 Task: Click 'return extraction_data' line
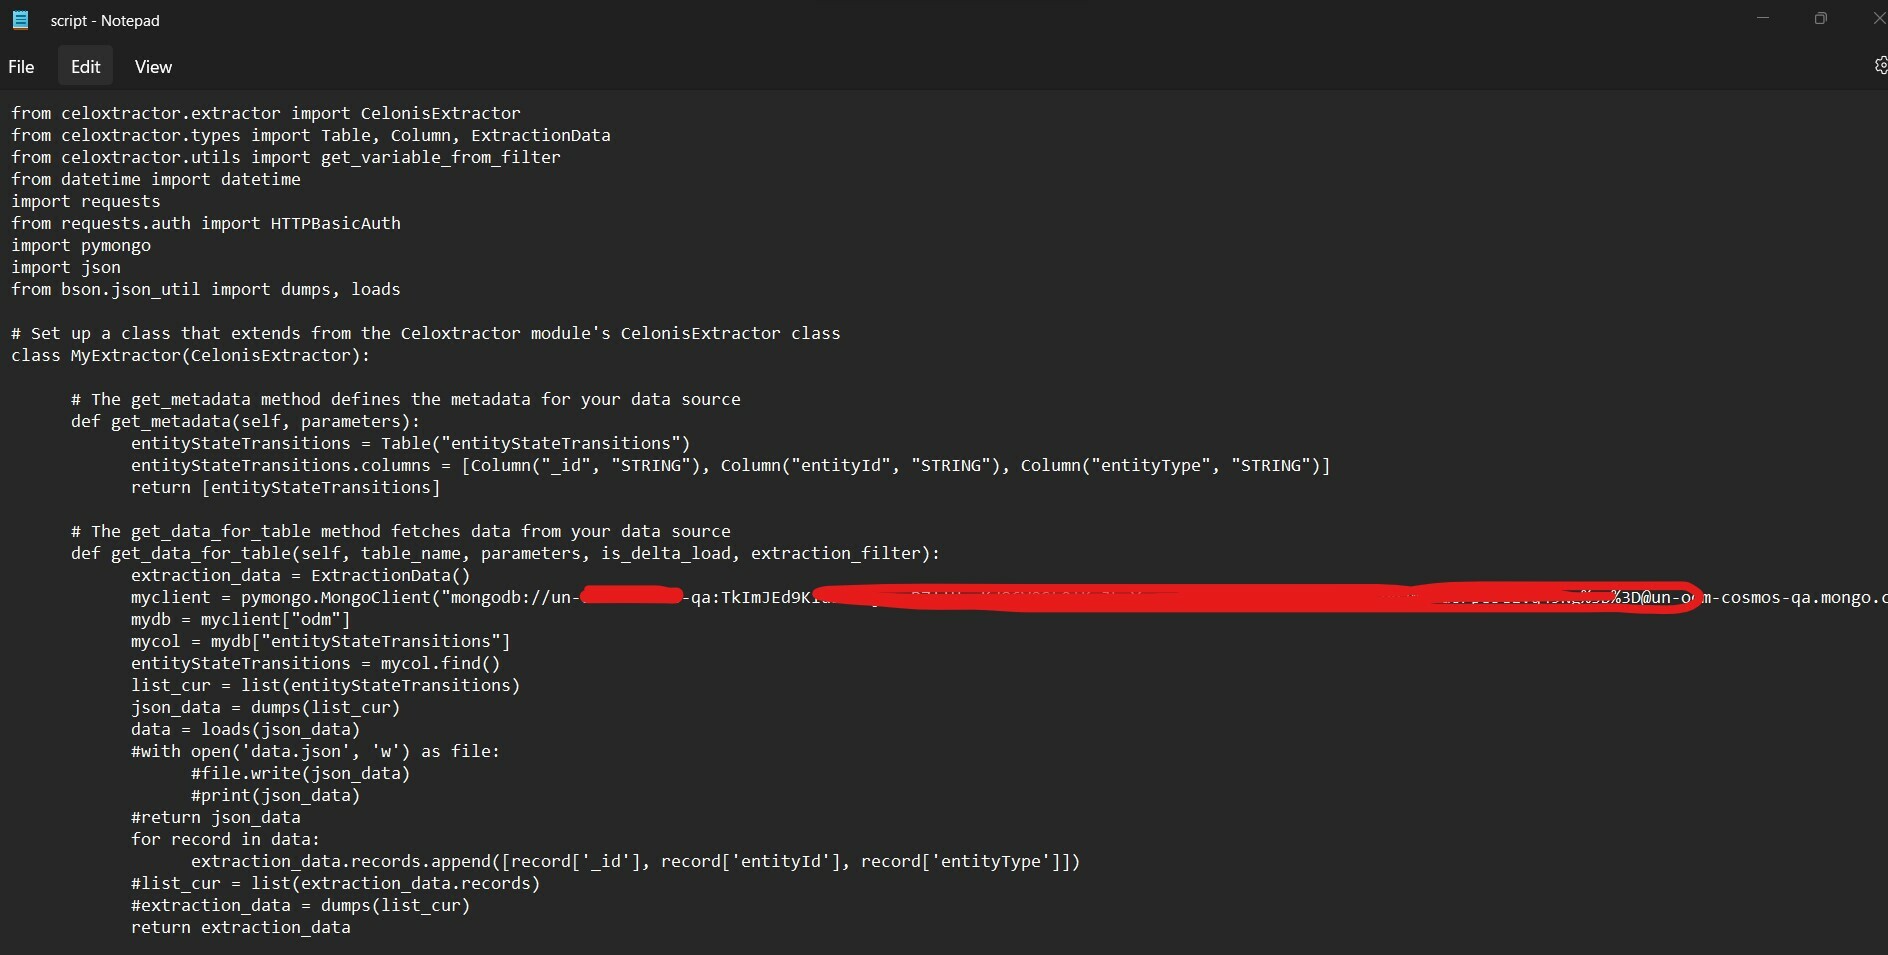click(241, 927)
